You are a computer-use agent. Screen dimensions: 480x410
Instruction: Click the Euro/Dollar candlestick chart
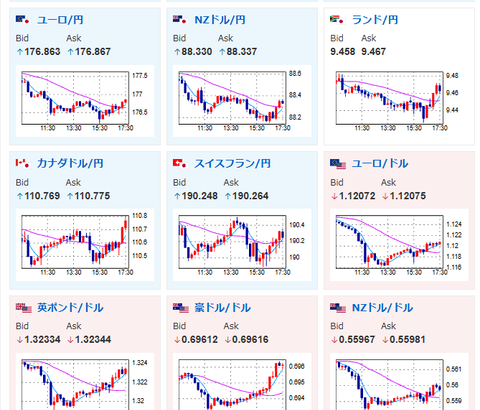pyautogui.click(x=399, y=245)
